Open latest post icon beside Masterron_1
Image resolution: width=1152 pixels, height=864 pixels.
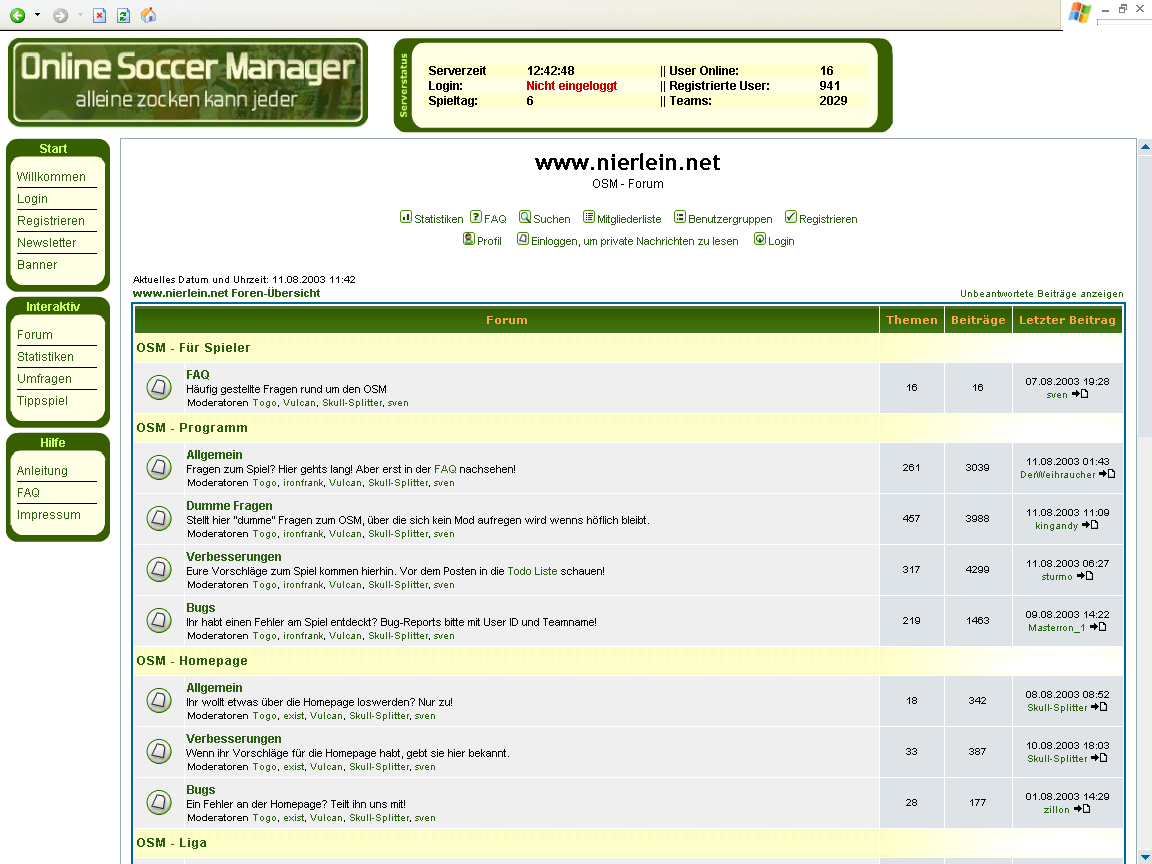click(1098, 627)
